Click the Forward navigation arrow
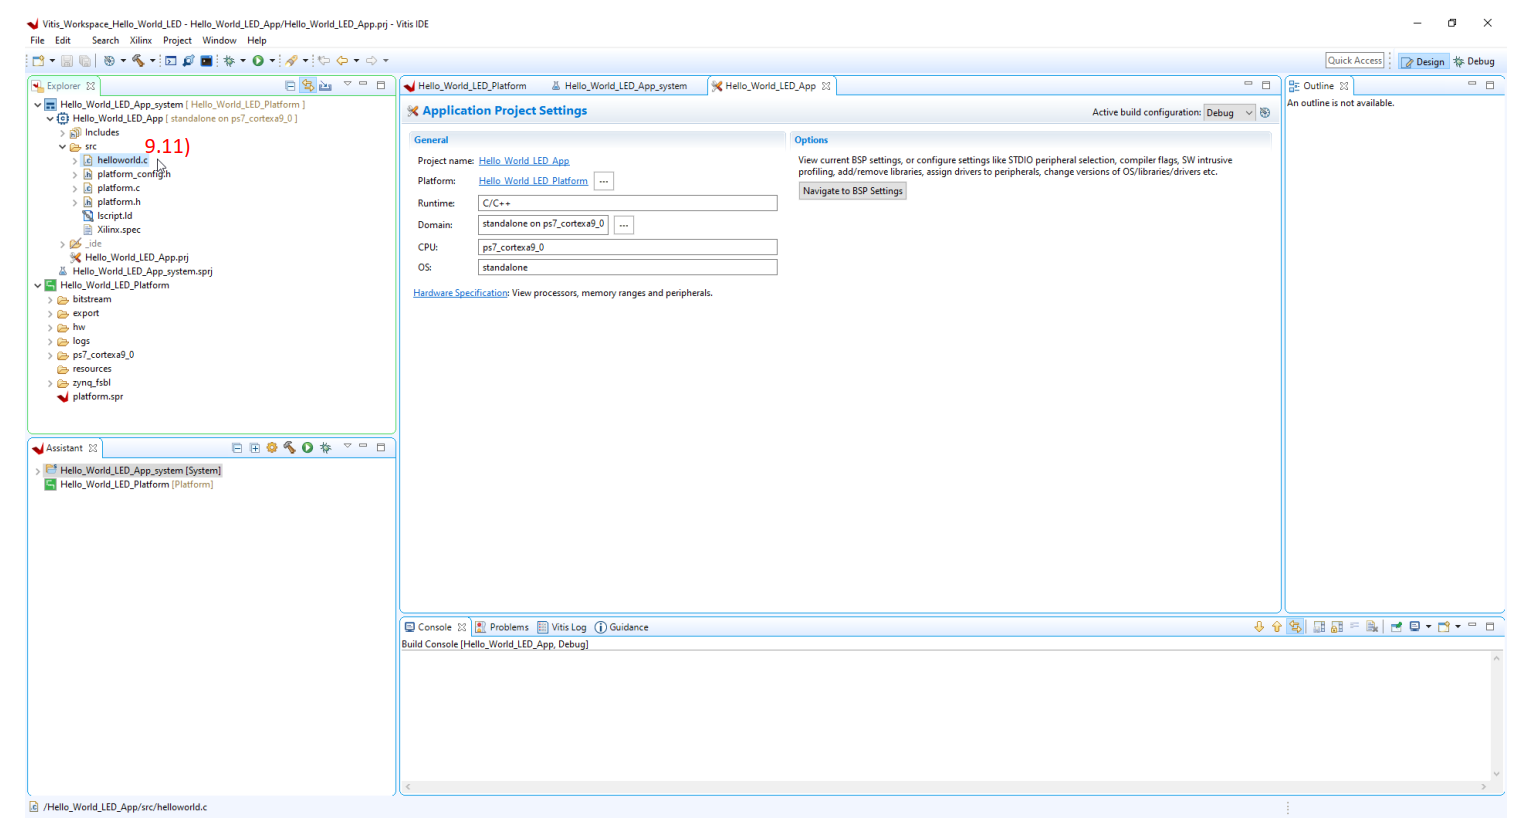1516x820 pixels. tap(371, 61)
